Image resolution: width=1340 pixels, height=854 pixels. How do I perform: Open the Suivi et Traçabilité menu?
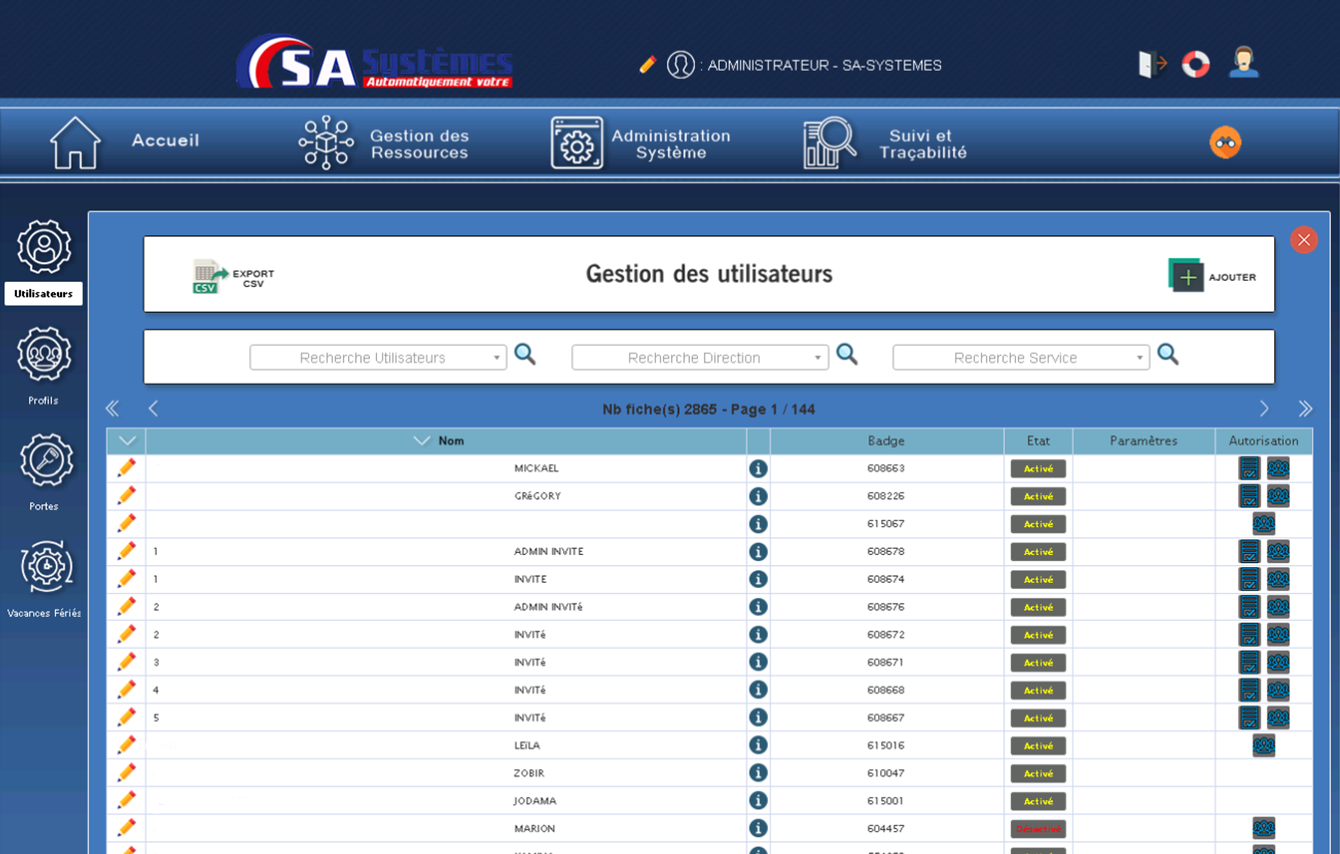(x=886, y=143)
